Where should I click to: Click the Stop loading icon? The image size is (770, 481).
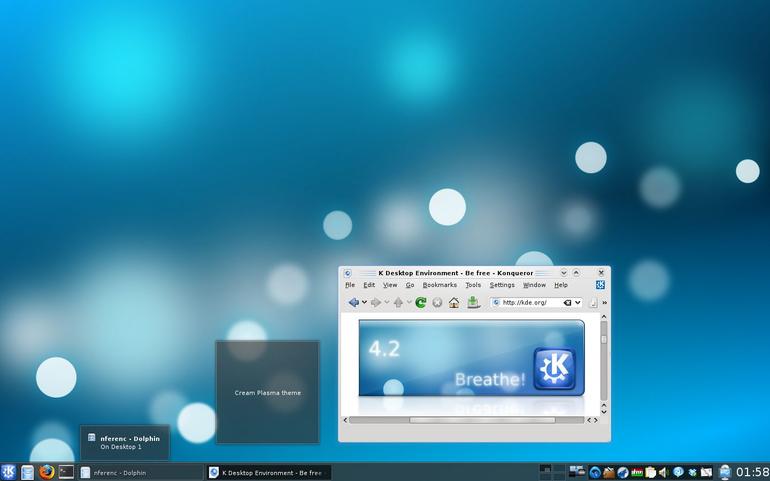[437, 303]
